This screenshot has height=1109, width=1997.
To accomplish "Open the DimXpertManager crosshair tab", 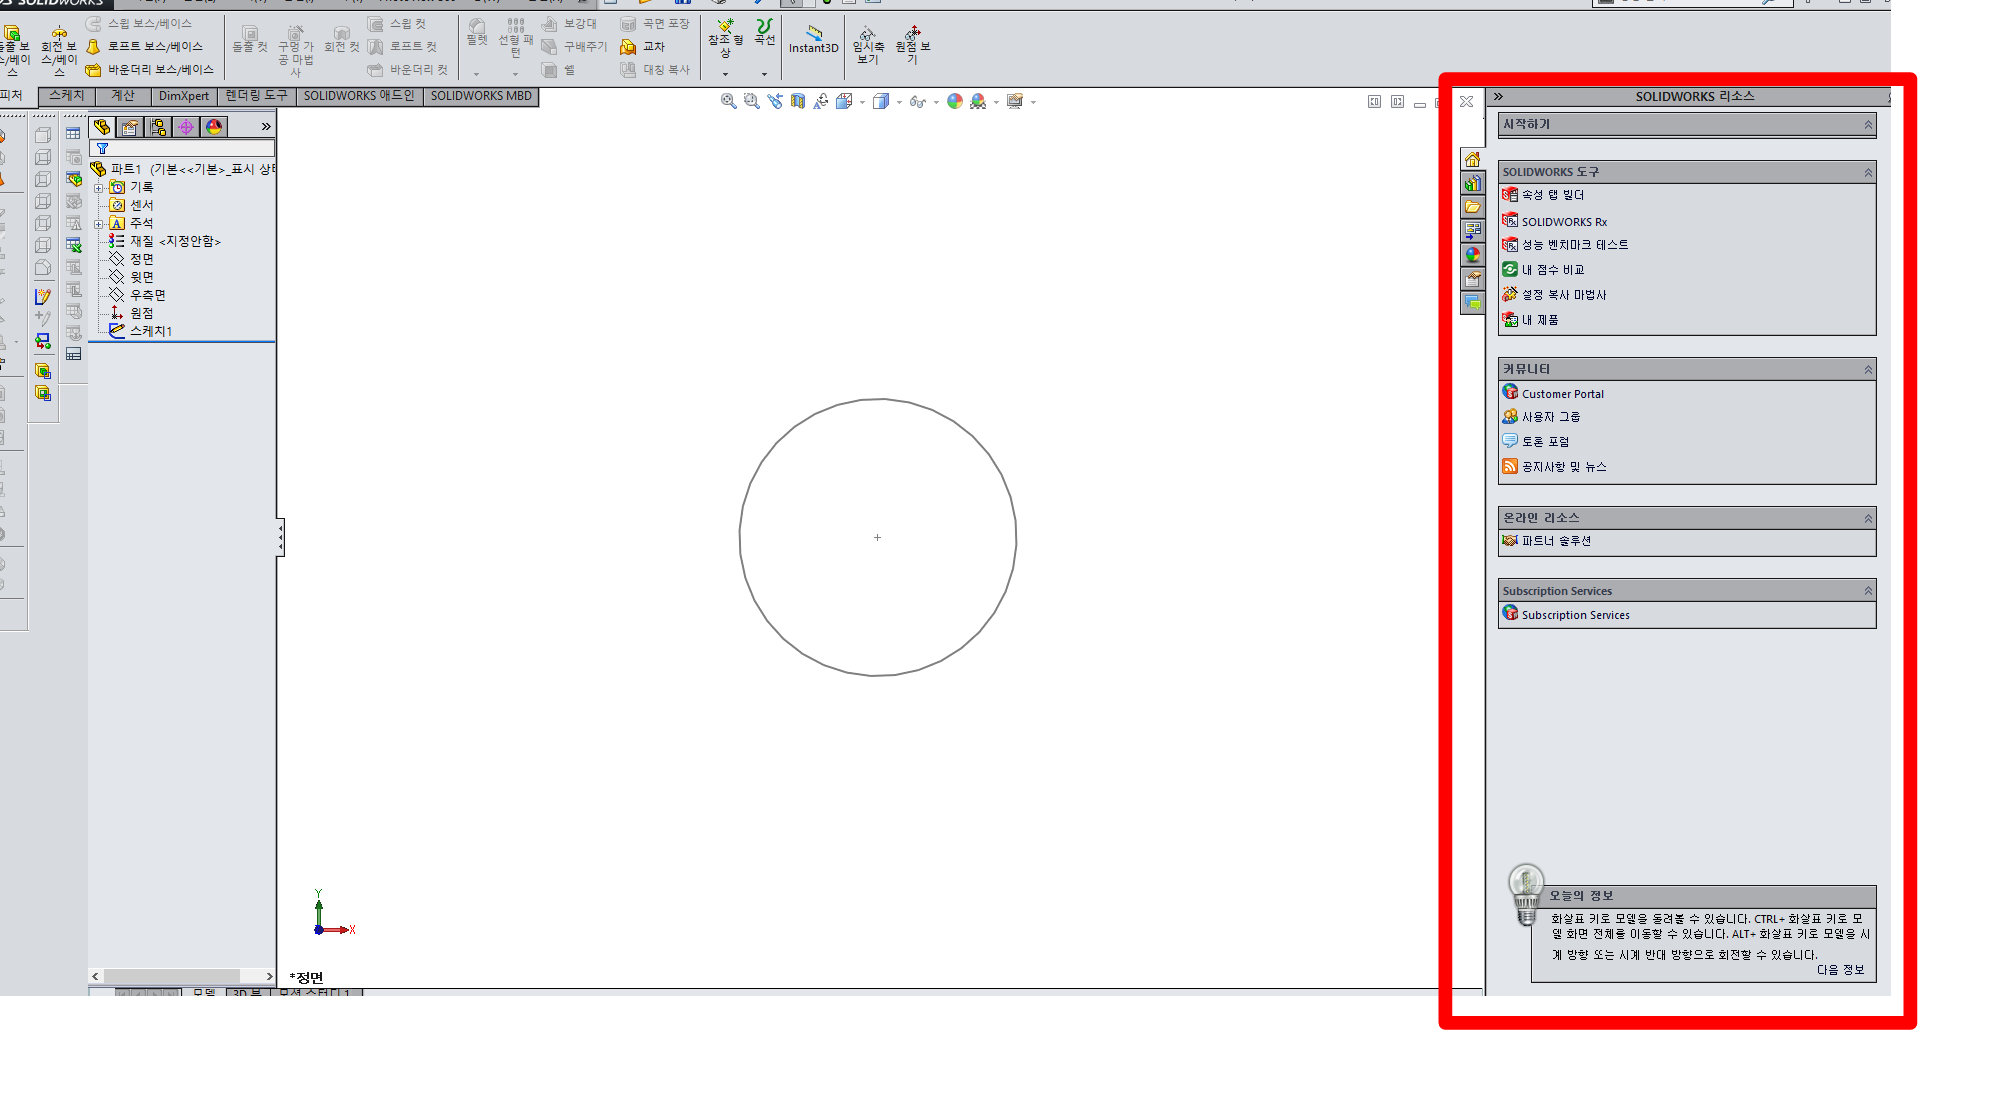I will coord(186,127).
